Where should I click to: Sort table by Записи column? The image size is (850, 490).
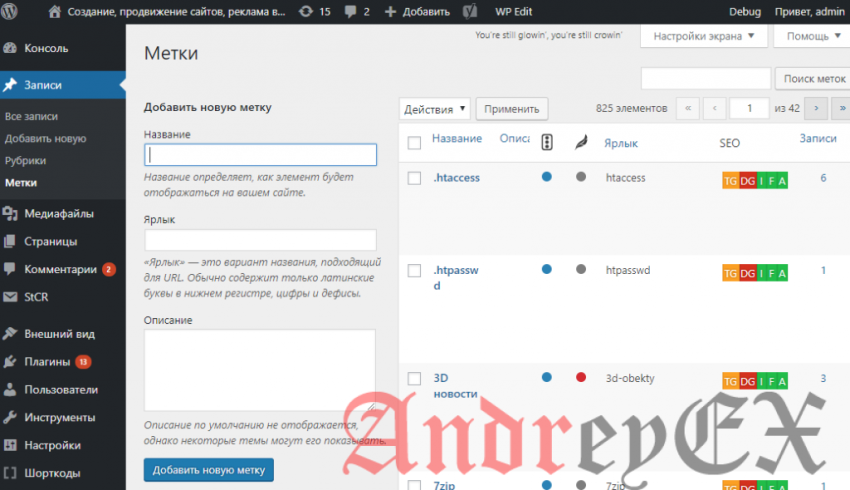coord(818,138)
